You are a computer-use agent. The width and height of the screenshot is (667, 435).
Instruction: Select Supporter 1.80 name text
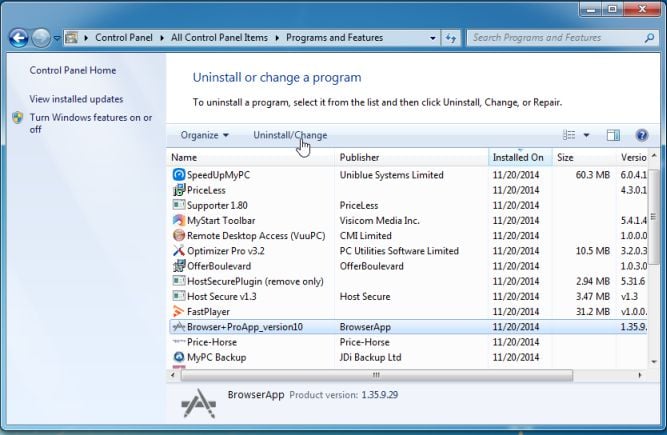click(217, 205)
